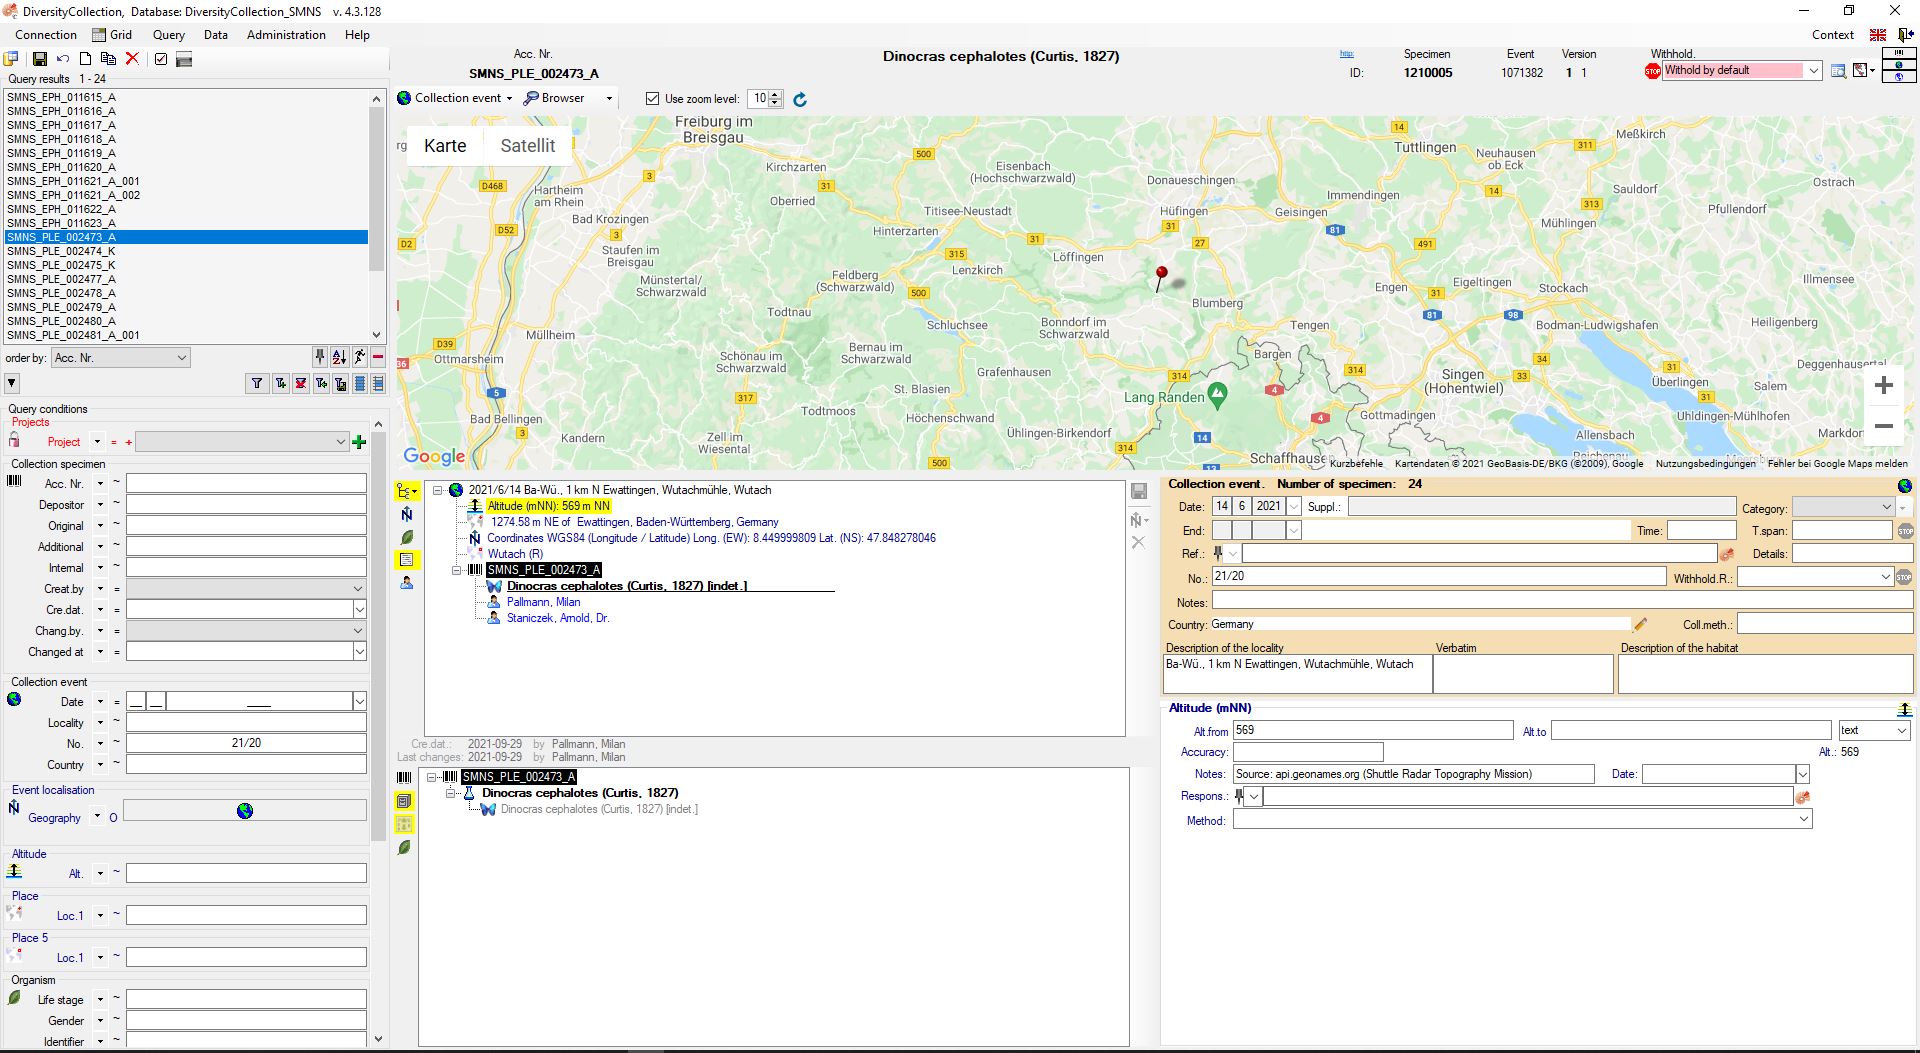Image resolution: width=1920 pixels, height=1053 pixels.
Task: Refresh the map with the blue circular arrow
Action: pos(800,99)
